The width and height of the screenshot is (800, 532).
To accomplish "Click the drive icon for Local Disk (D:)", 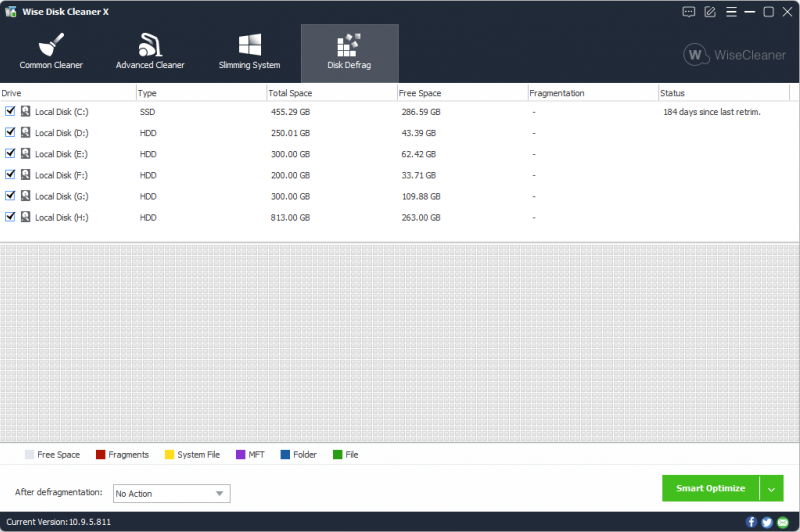I will coord(26,132).
